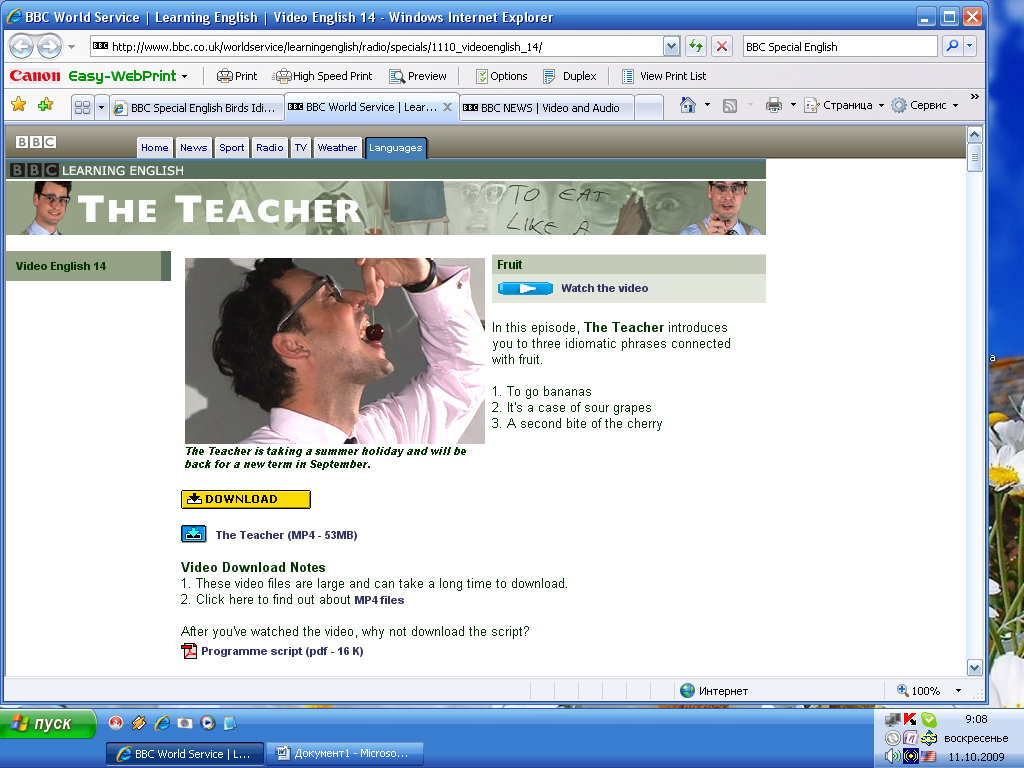Expand the printer options dropdown arrow
The height and width of the screenshot is (768, 1024).
point(793,104)
